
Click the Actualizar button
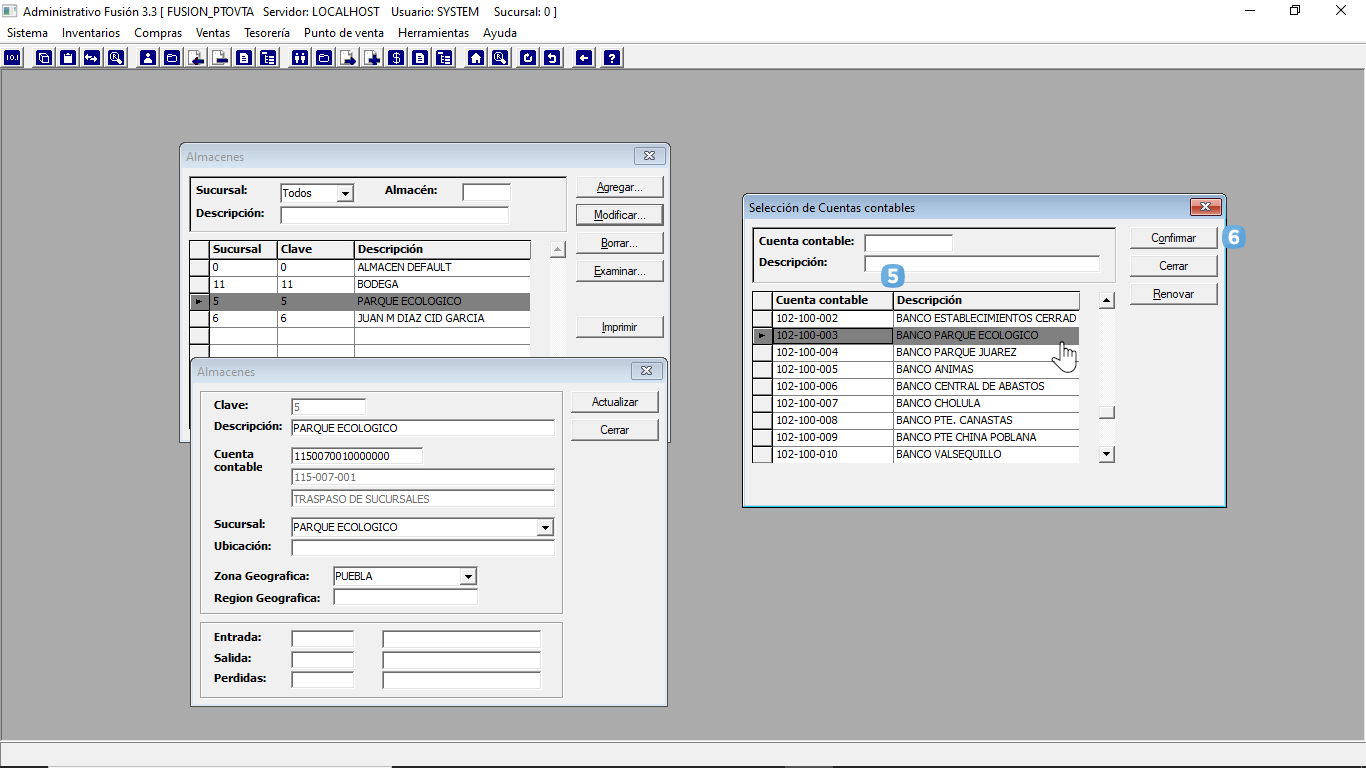point(615,402)
